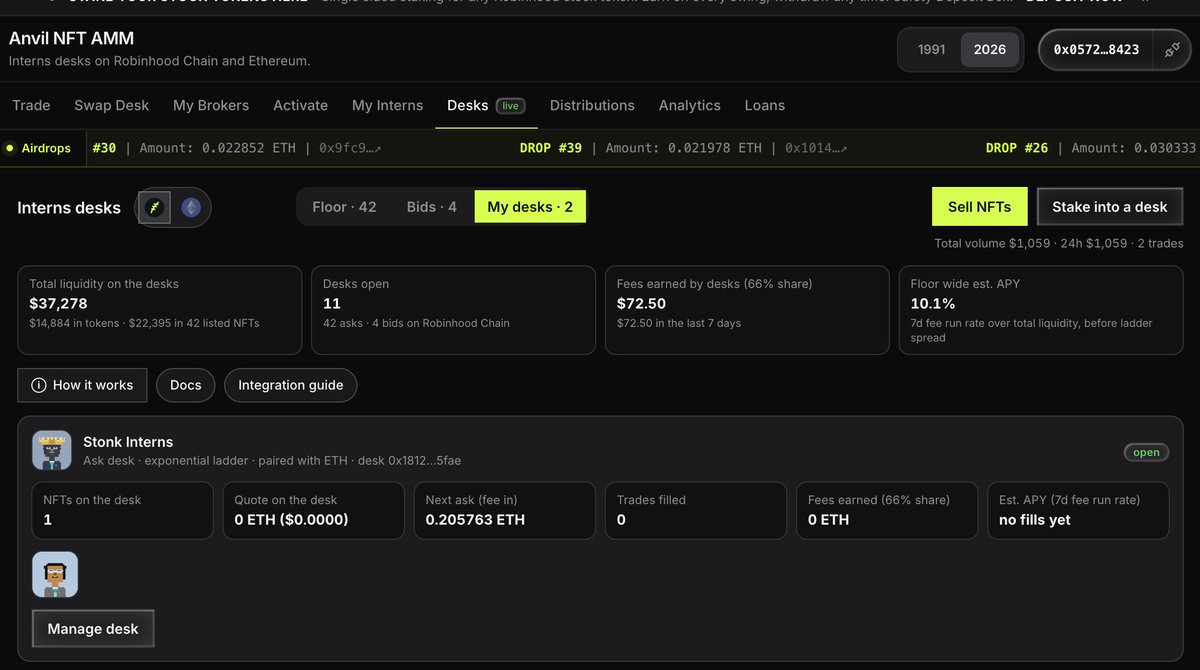Switch theme to 2026
The width and height of the screenshot is (1200, 670).
point(990,49)
